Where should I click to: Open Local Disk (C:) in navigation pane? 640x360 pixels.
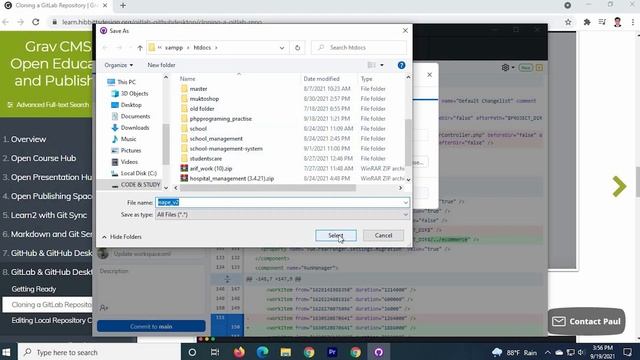tap(138, 173)
